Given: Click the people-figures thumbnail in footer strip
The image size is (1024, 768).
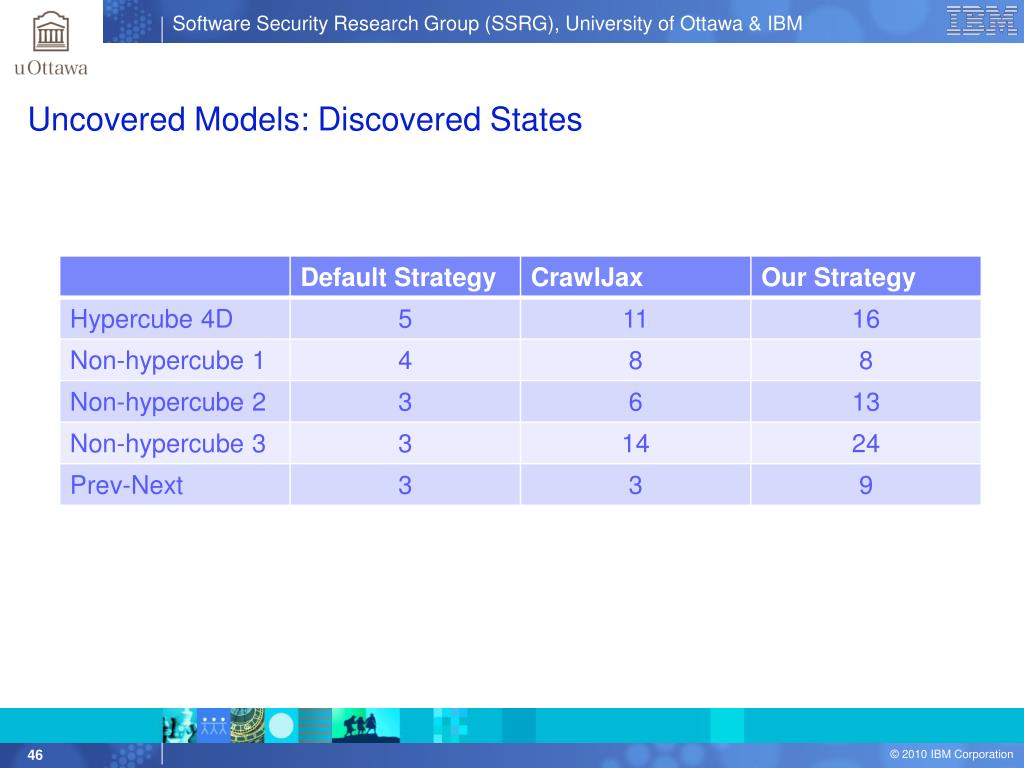Looking at the screenshot, I should pyautogui.click(x=214, y=726).
